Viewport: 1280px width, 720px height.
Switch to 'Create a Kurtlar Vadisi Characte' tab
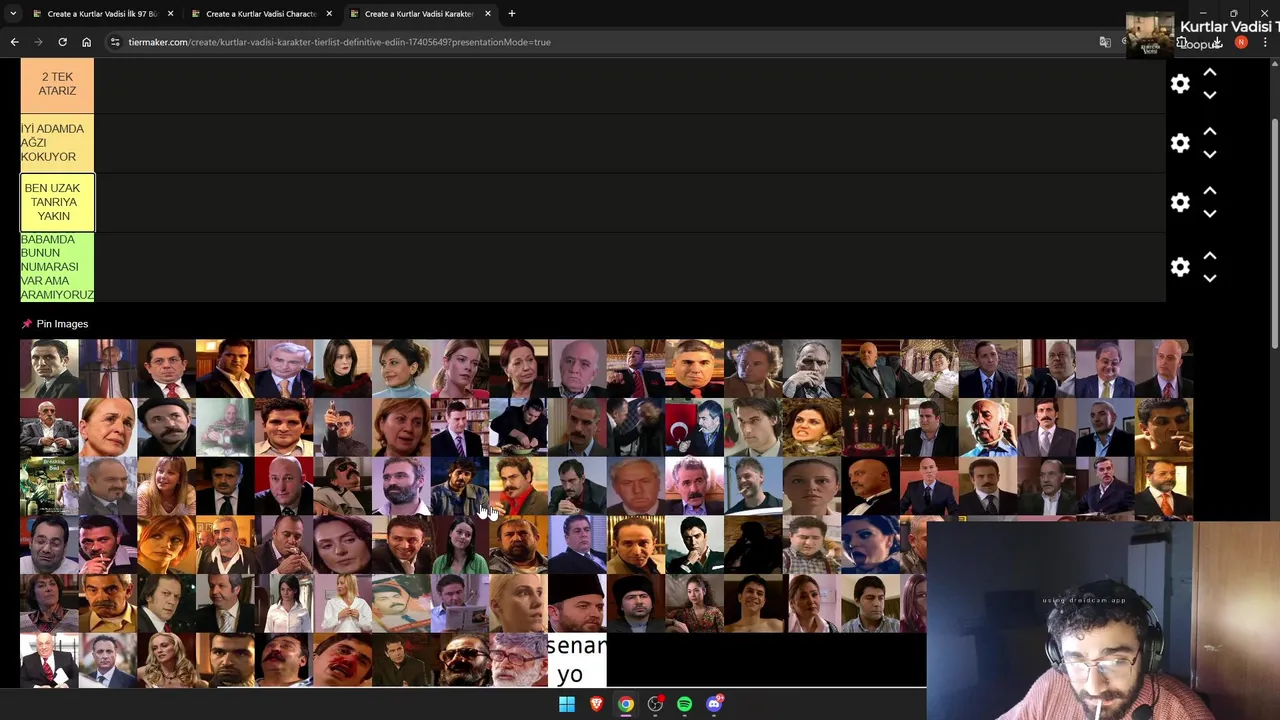coord(260,14)
